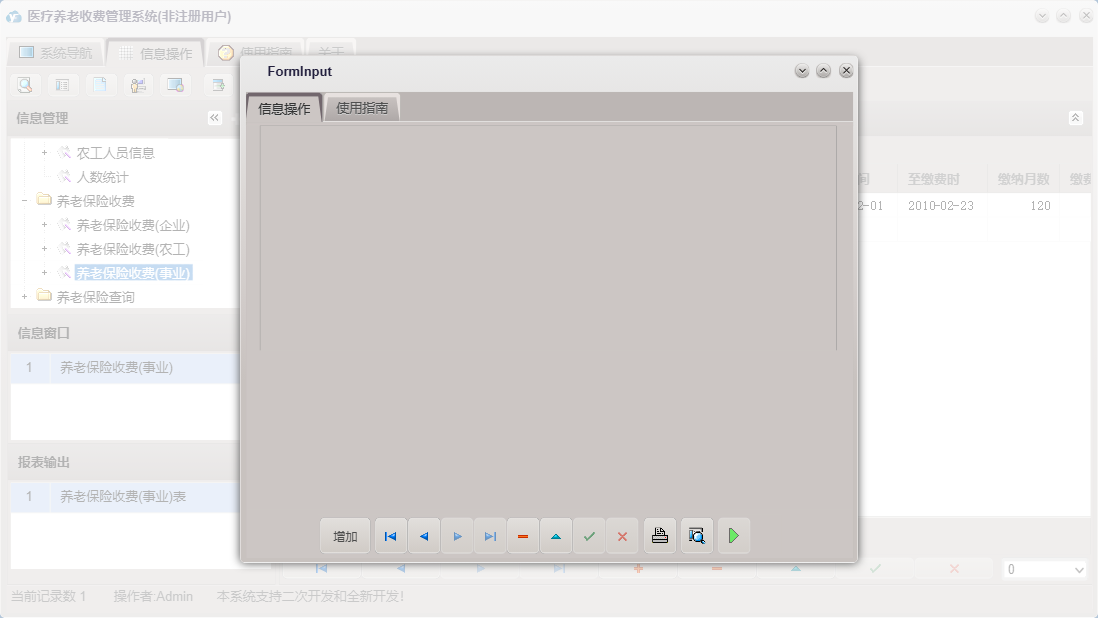Click the green play arrow icon in FormInput
The height and width of the screenshot is (618, 1098).
pos(734,536)
